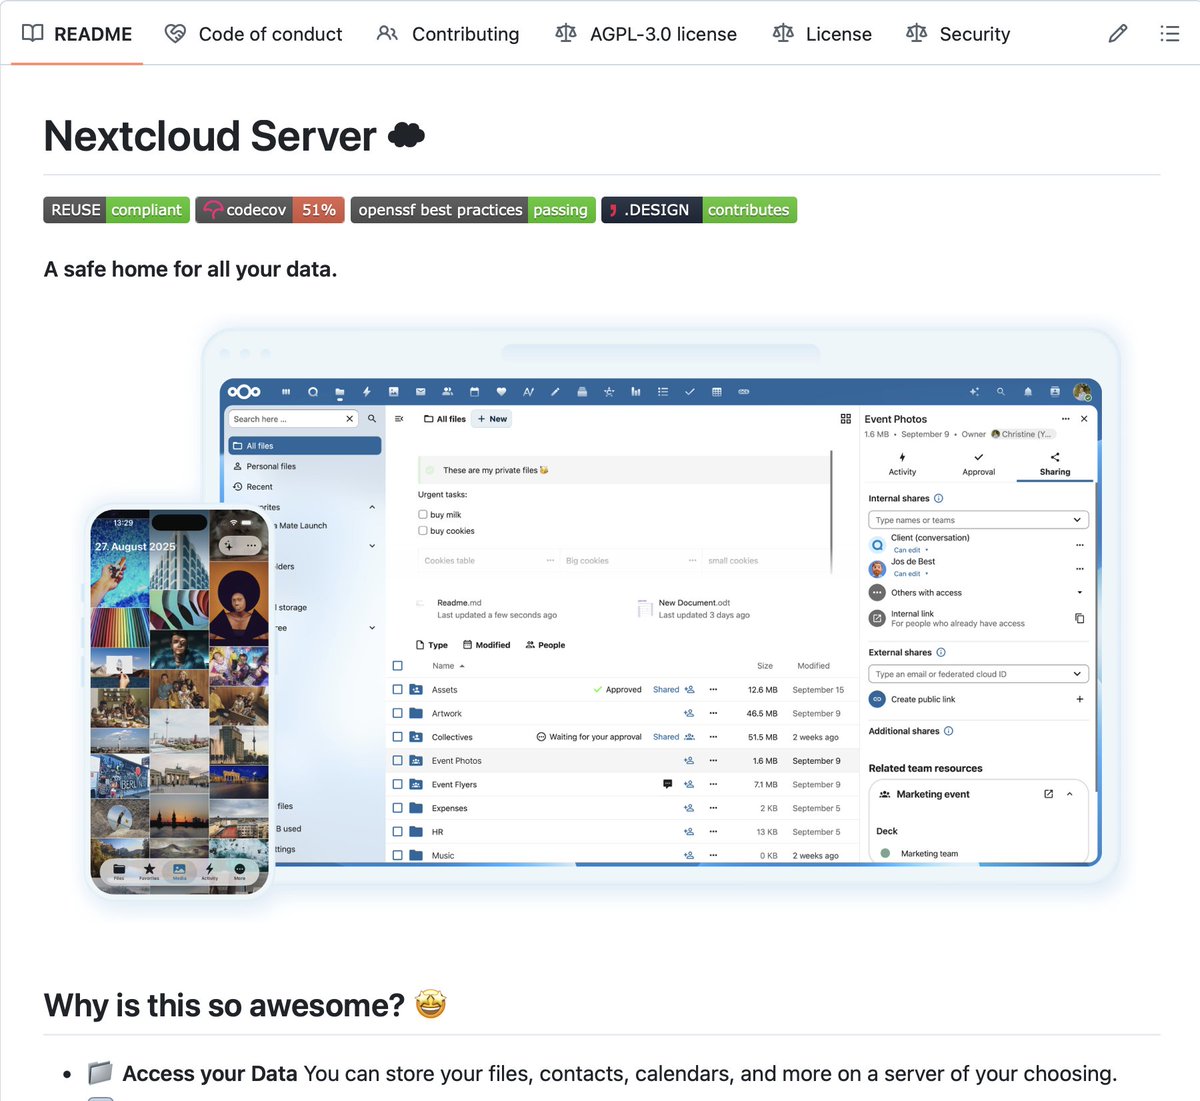1200x1101 pixels.
Task: Open 'Recent' in the Nextcloud sidebar
Action: 305,487
